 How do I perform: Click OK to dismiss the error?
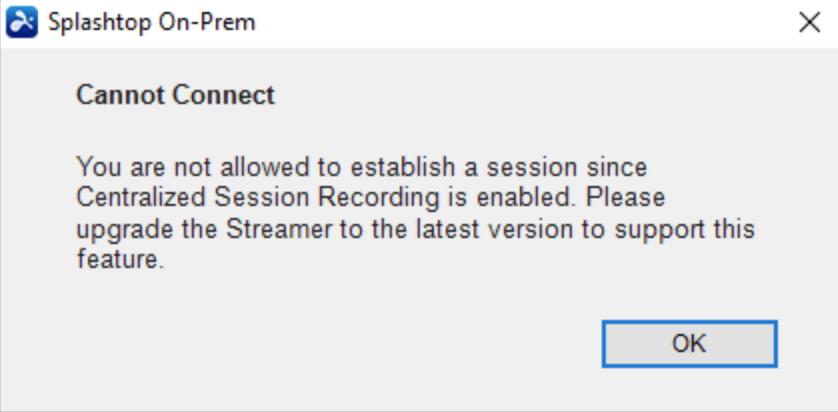(x=689, y=344)
